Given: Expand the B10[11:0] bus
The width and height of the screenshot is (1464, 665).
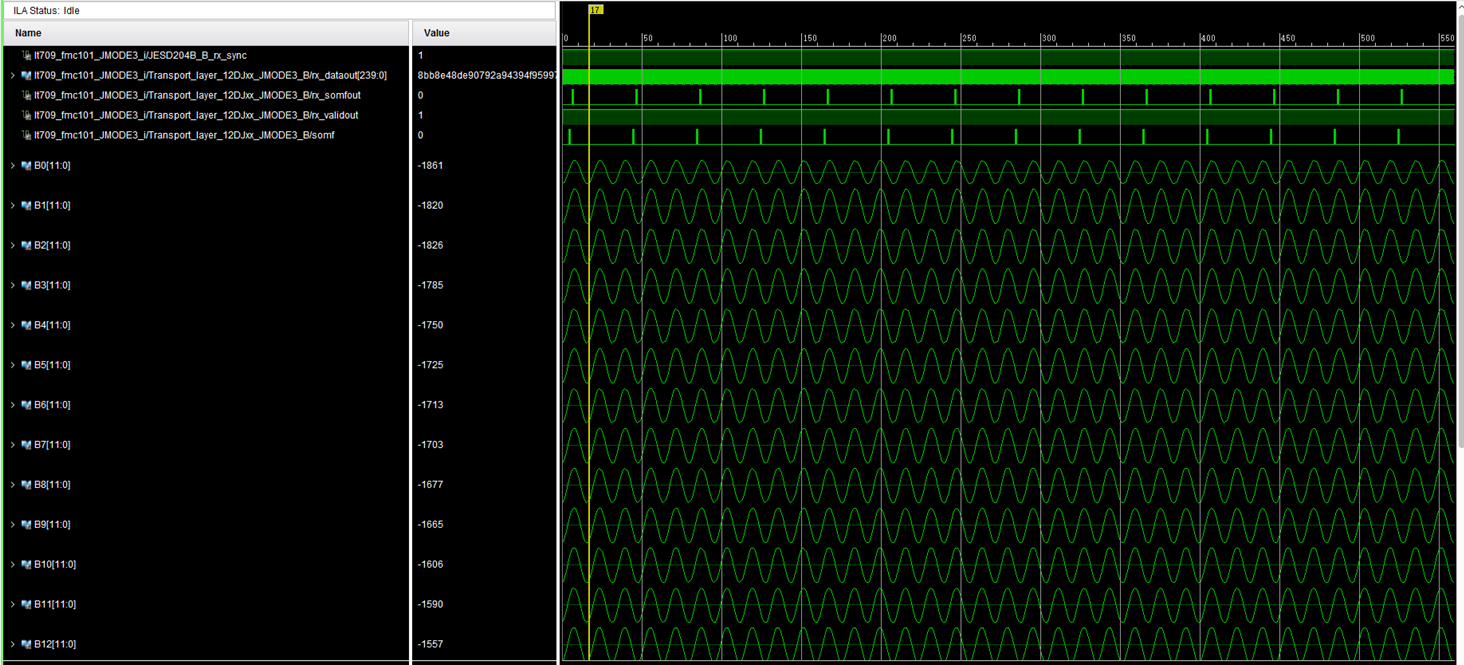Looking at the screenshot, I should (x=12, y=565).
